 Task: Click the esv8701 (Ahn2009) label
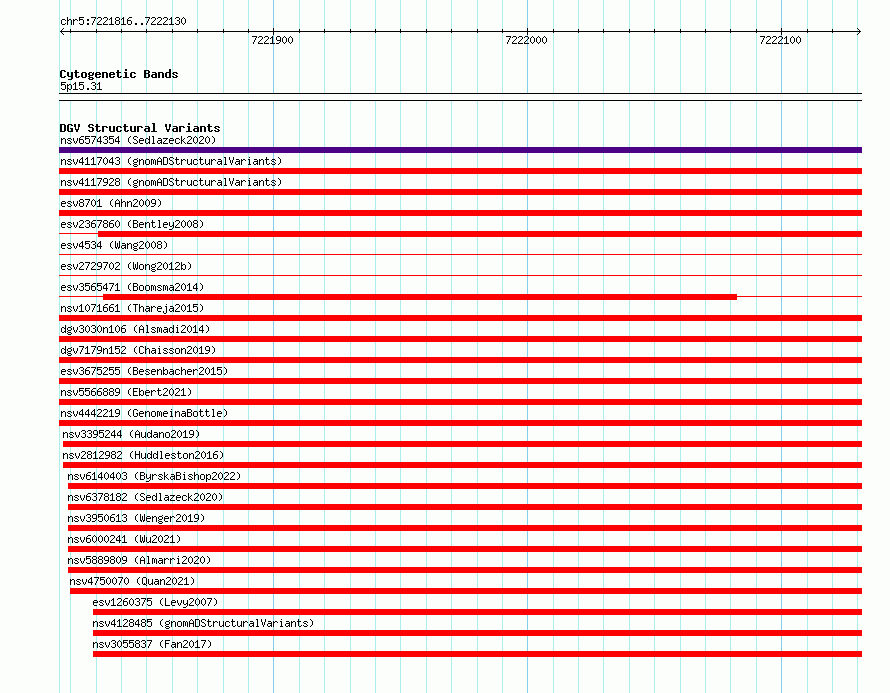pos(111,203)
